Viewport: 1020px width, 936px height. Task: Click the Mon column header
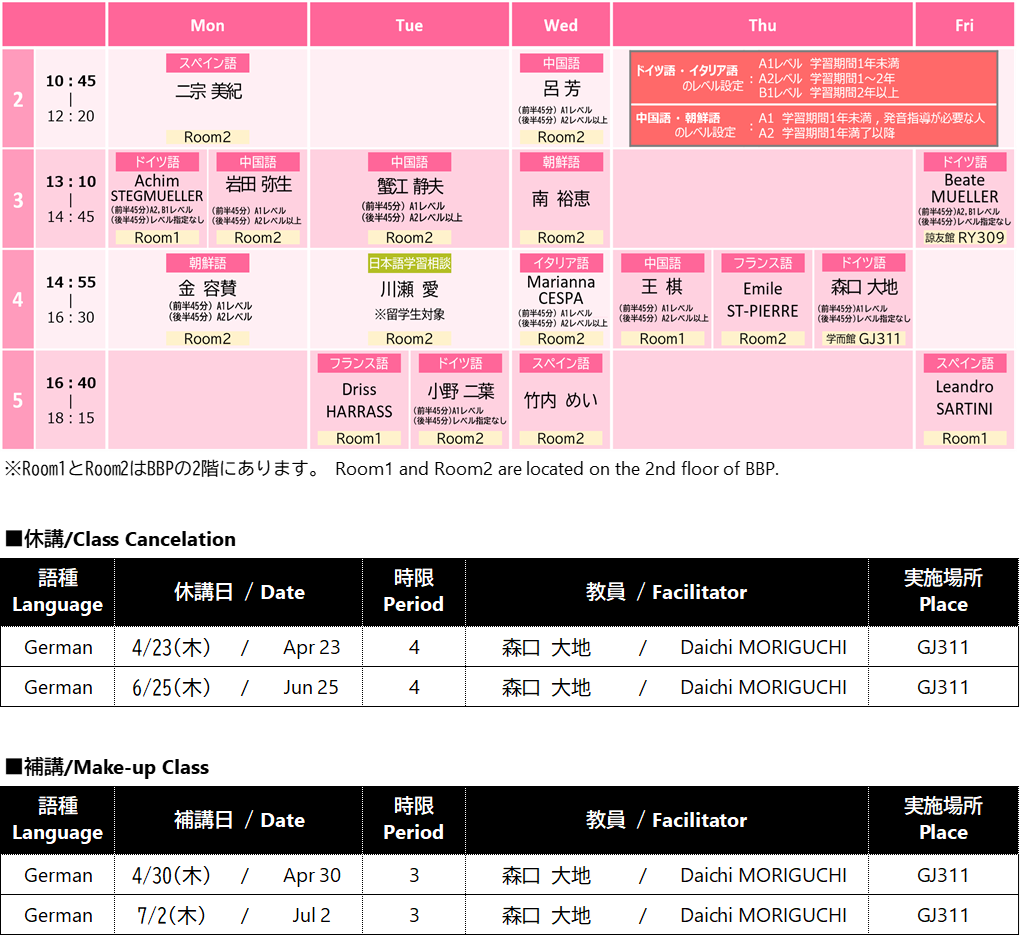(207, 25)
